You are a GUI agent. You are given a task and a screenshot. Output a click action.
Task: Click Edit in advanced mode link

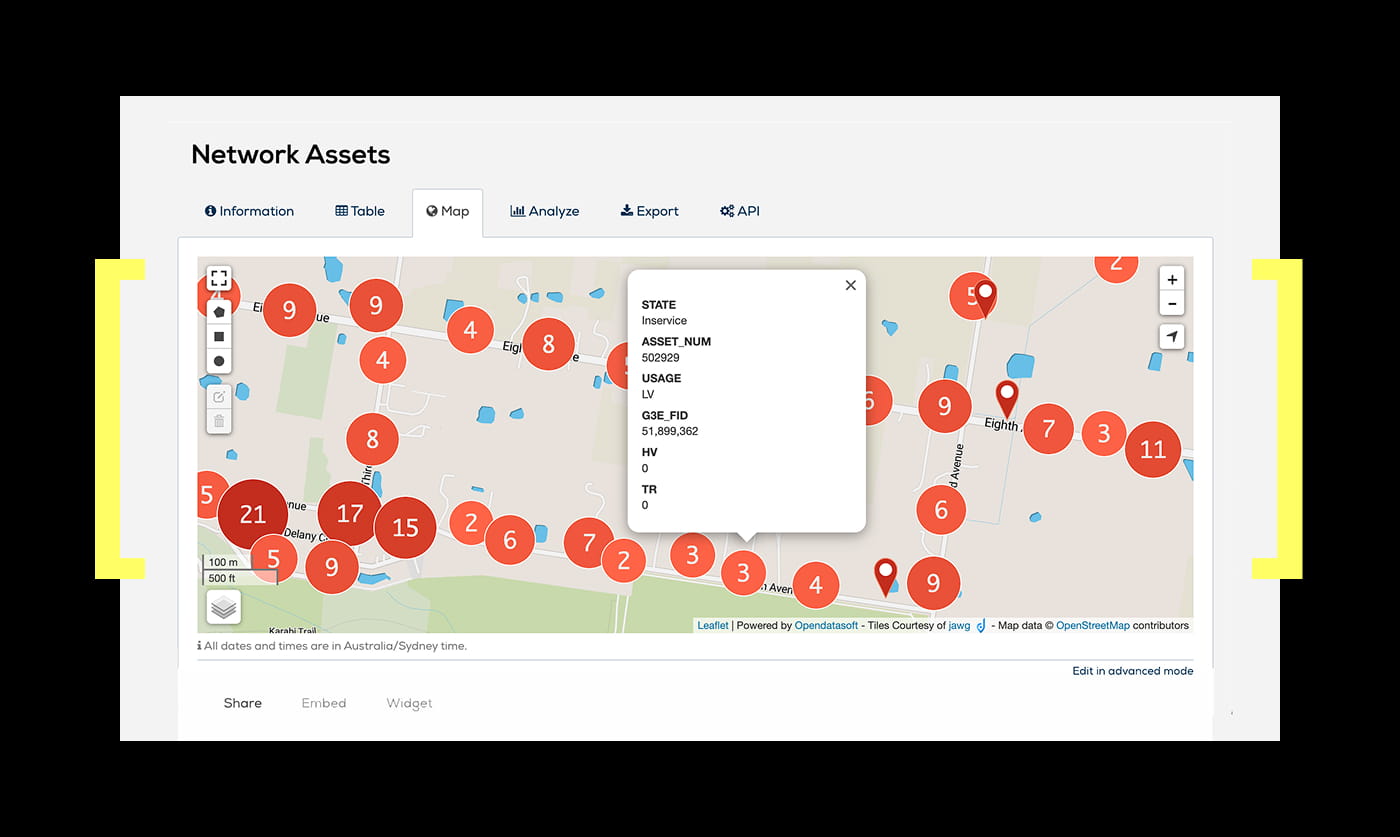pyautogui.click(x=1132, y=671)
